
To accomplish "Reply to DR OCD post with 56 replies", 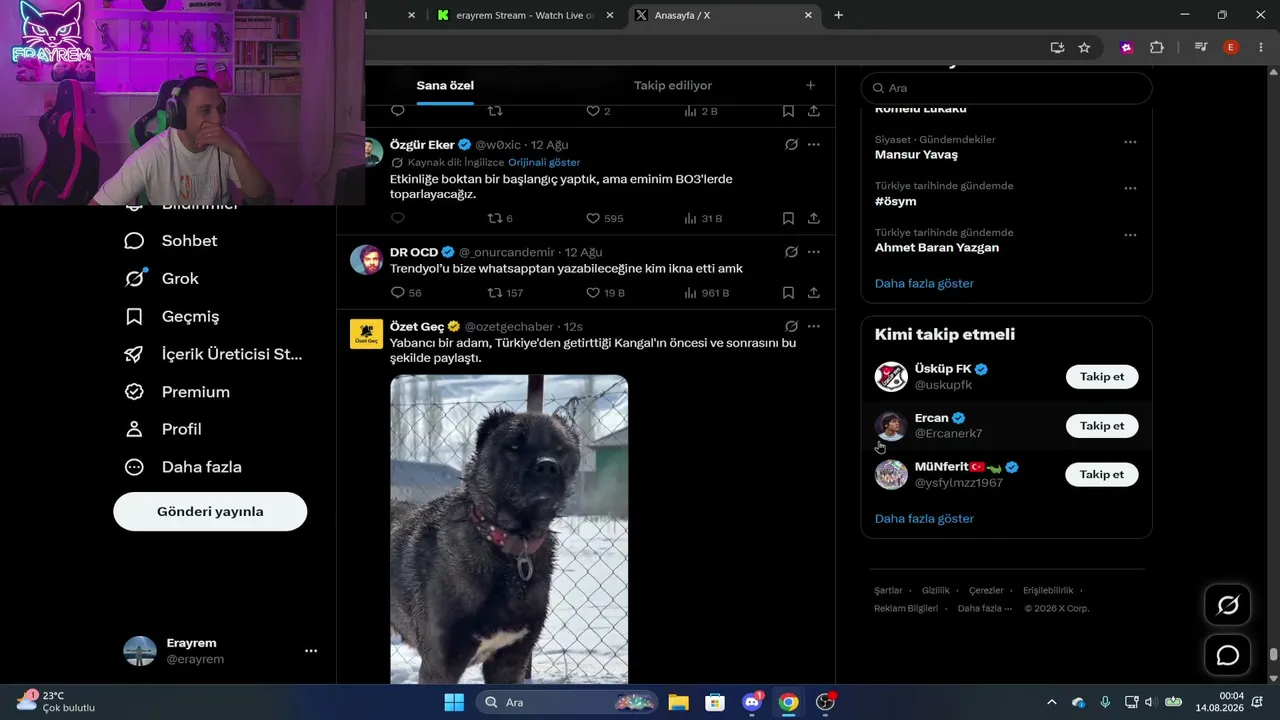I will [x=406, y=293].
